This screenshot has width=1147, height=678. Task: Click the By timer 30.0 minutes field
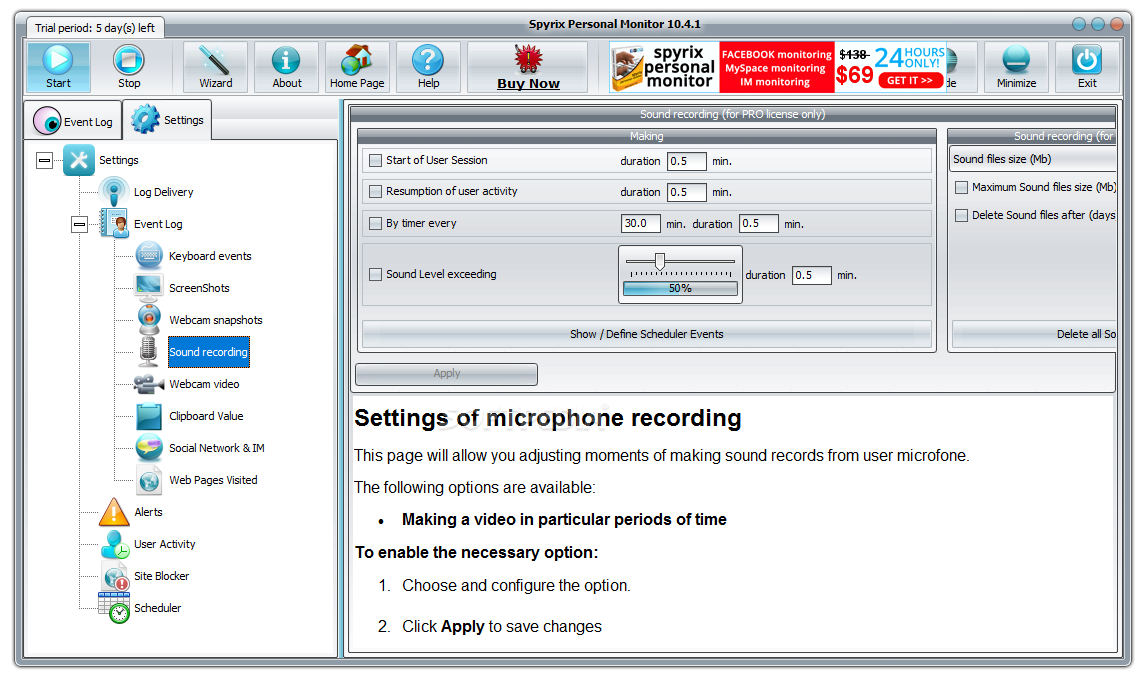tap(640, 224)
